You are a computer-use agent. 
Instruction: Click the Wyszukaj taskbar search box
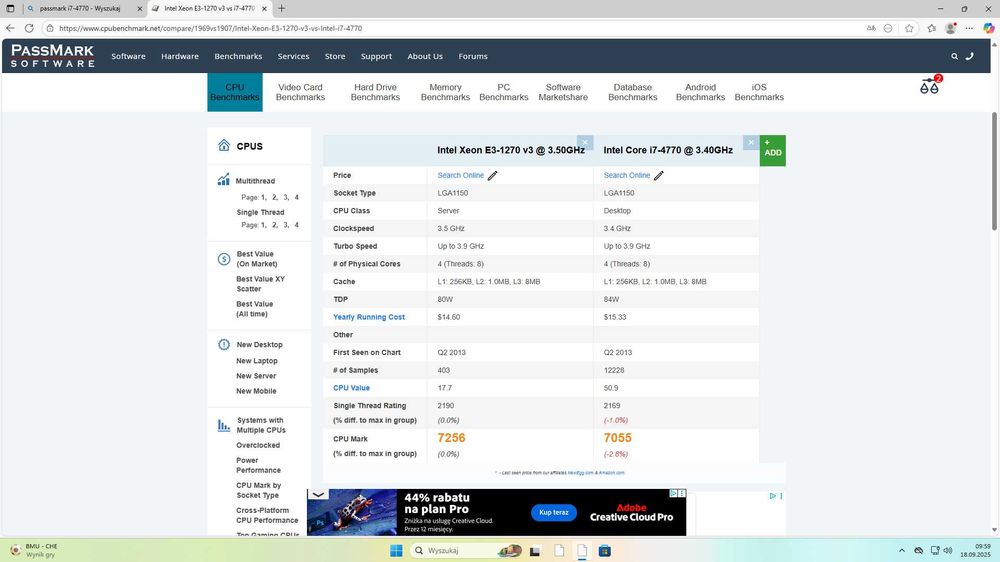coord(467,551)
